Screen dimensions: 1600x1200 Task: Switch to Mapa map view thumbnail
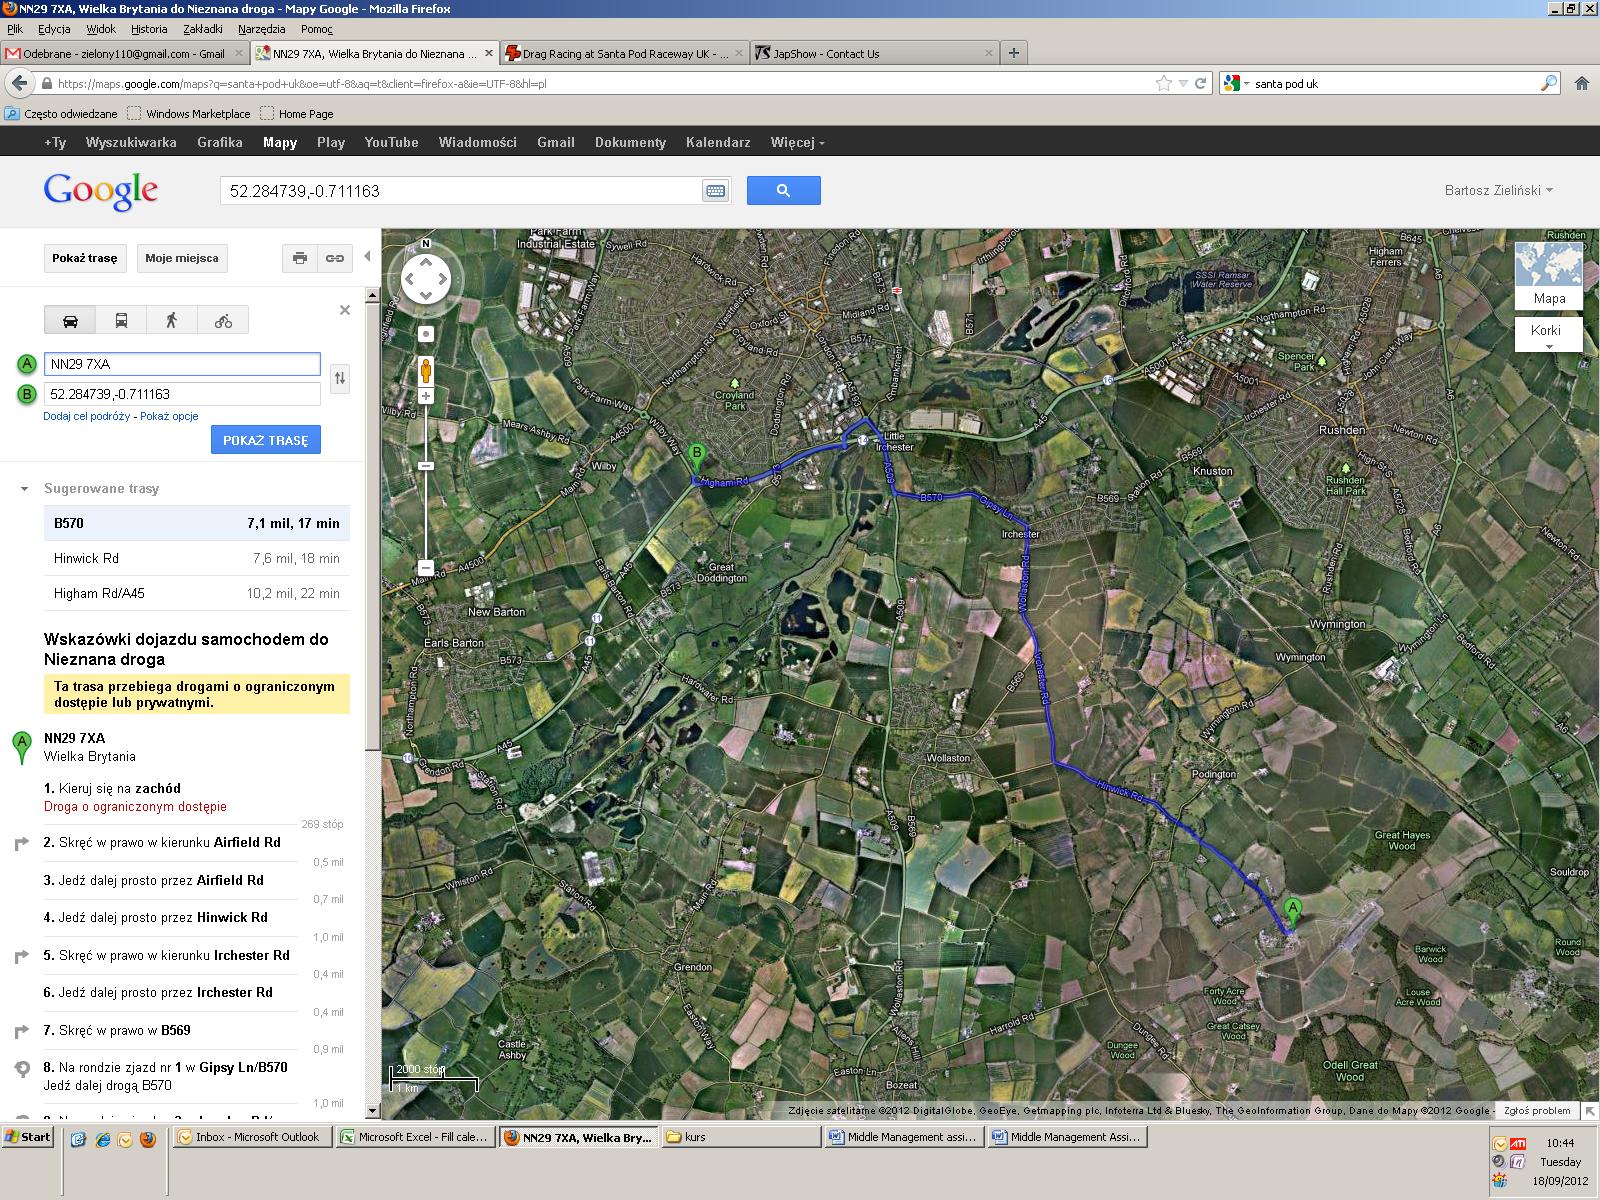(x=1549, y=274)
